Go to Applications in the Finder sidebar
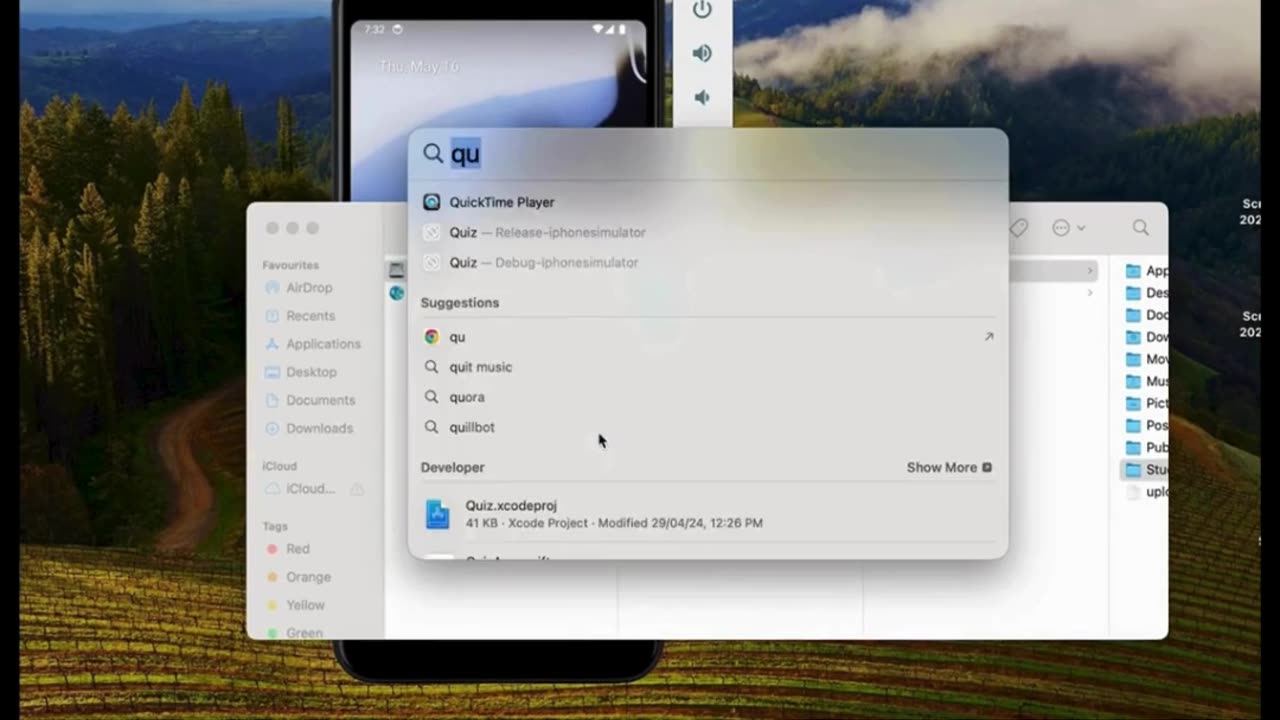Screen dimensions: 1280x720 coord(312,344)
